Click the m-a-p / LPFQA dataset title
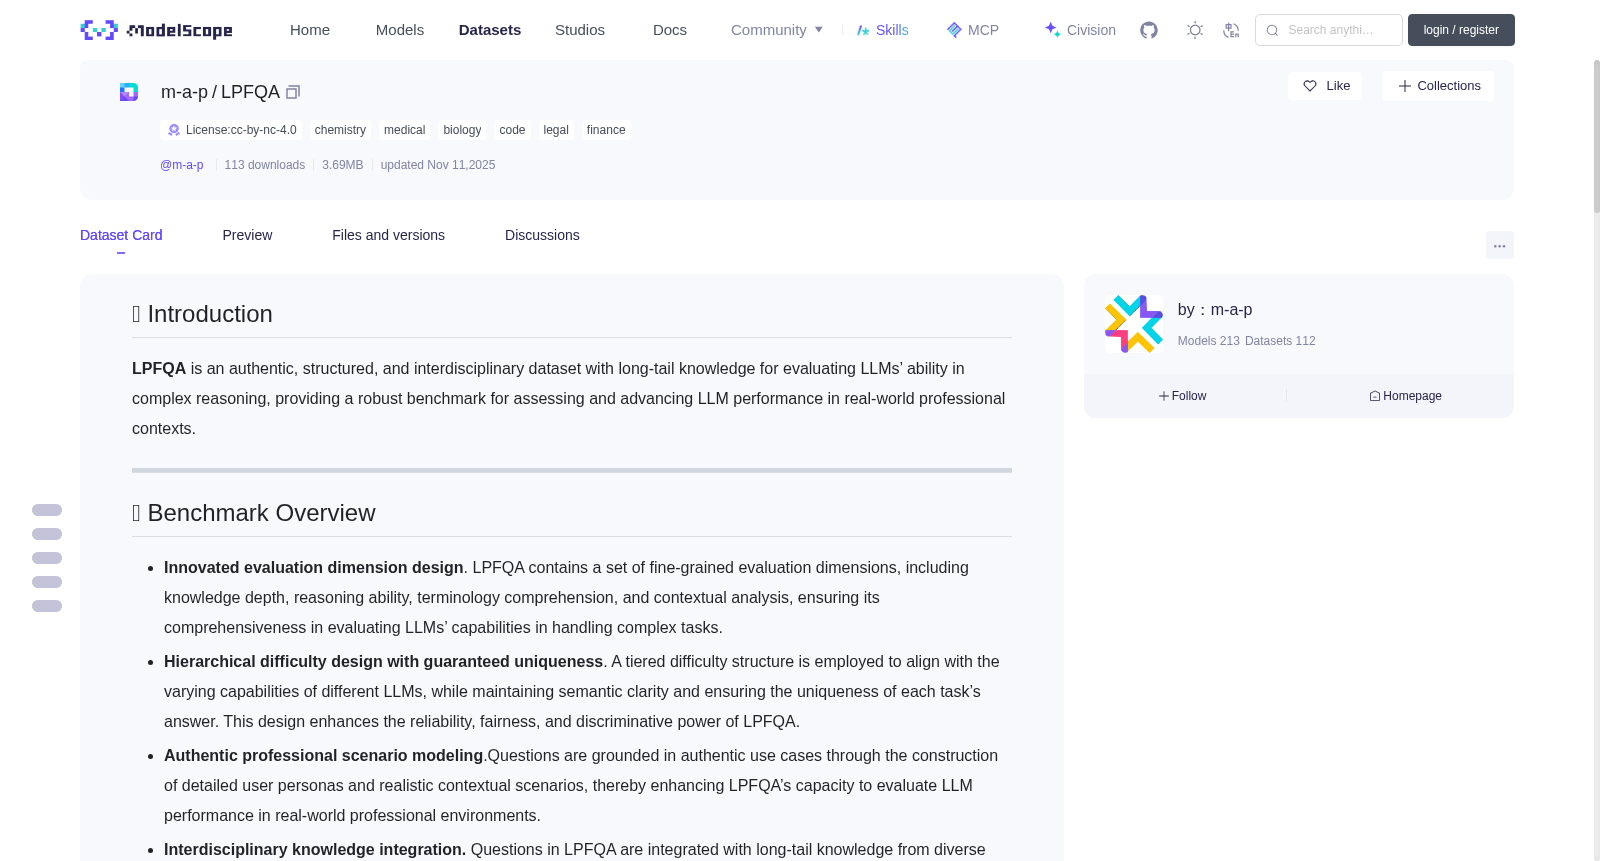Image resolution: width=1600 pixels, height=861 pixels. [x=220, y=92]
